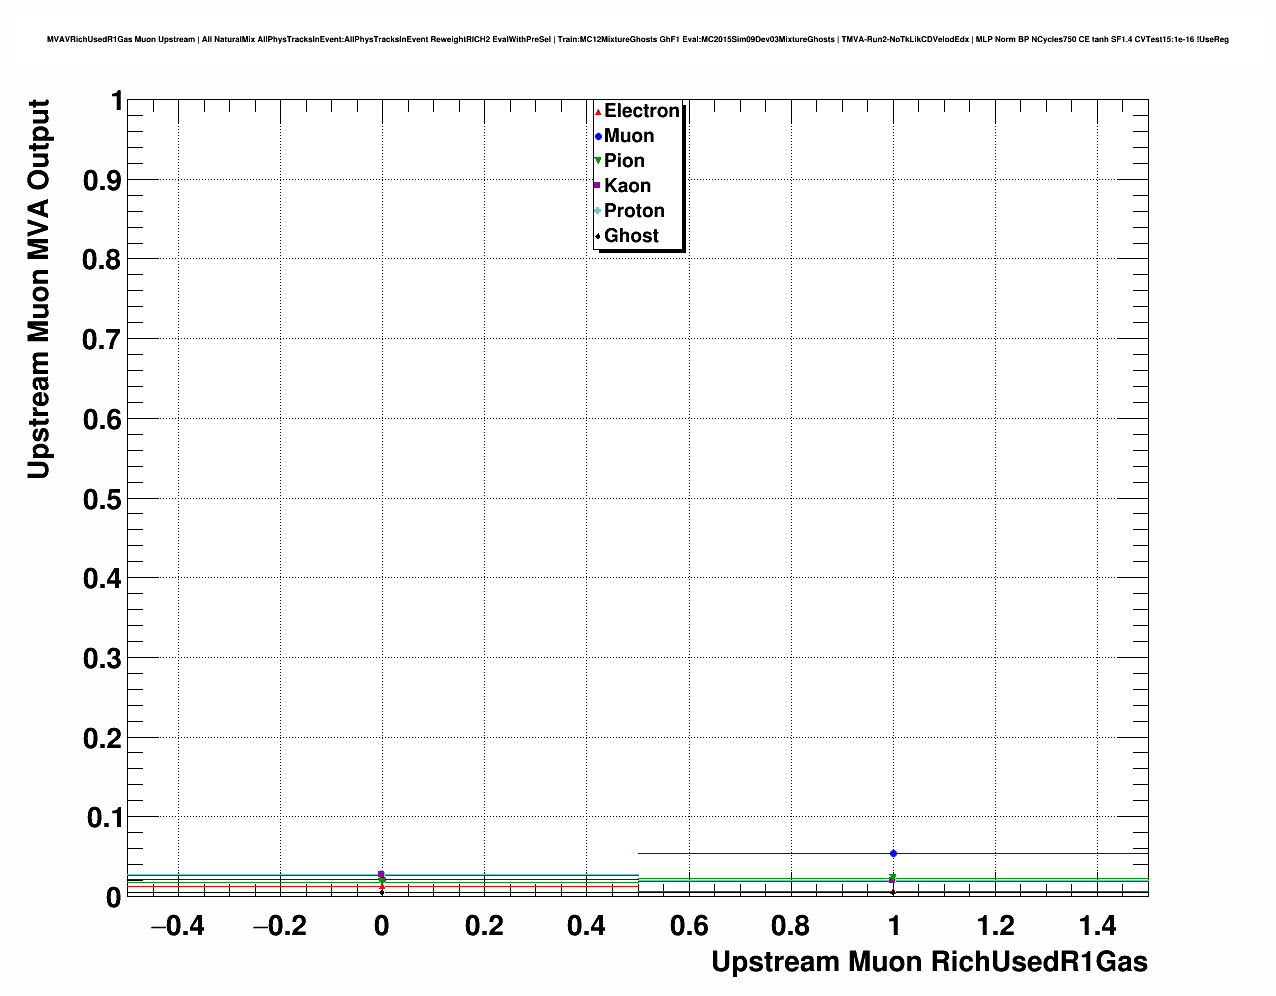The image size is (1276, 996).
Task: Click the blue Muon circle marker in legend
Action: coord(598,137)
